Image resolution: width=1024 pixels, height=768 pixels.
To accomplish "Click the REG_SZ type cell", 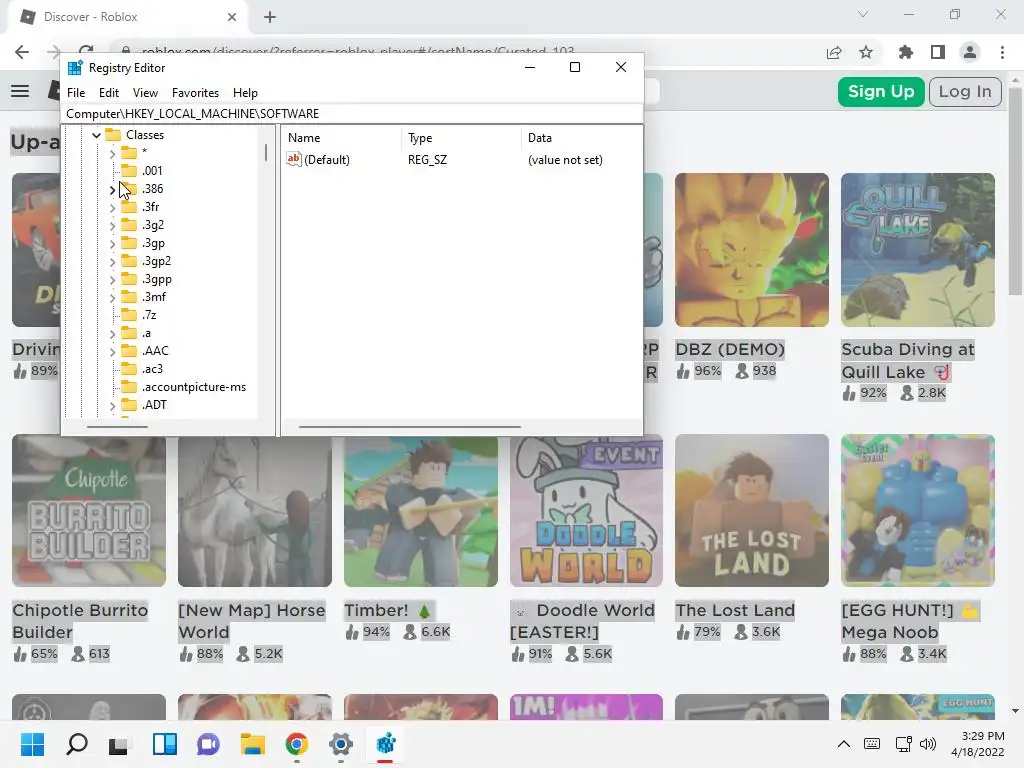I will (427, 160).
